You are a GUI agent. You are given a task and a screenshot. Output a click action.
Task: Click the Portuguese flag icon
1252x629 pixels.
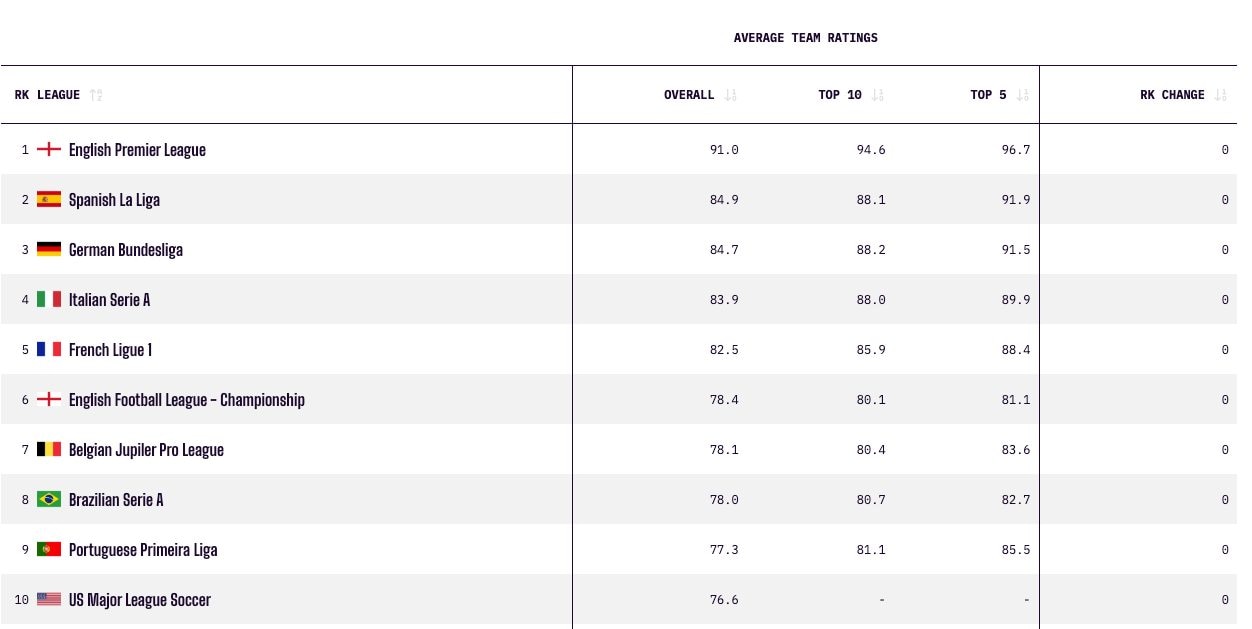coord(49,549)
